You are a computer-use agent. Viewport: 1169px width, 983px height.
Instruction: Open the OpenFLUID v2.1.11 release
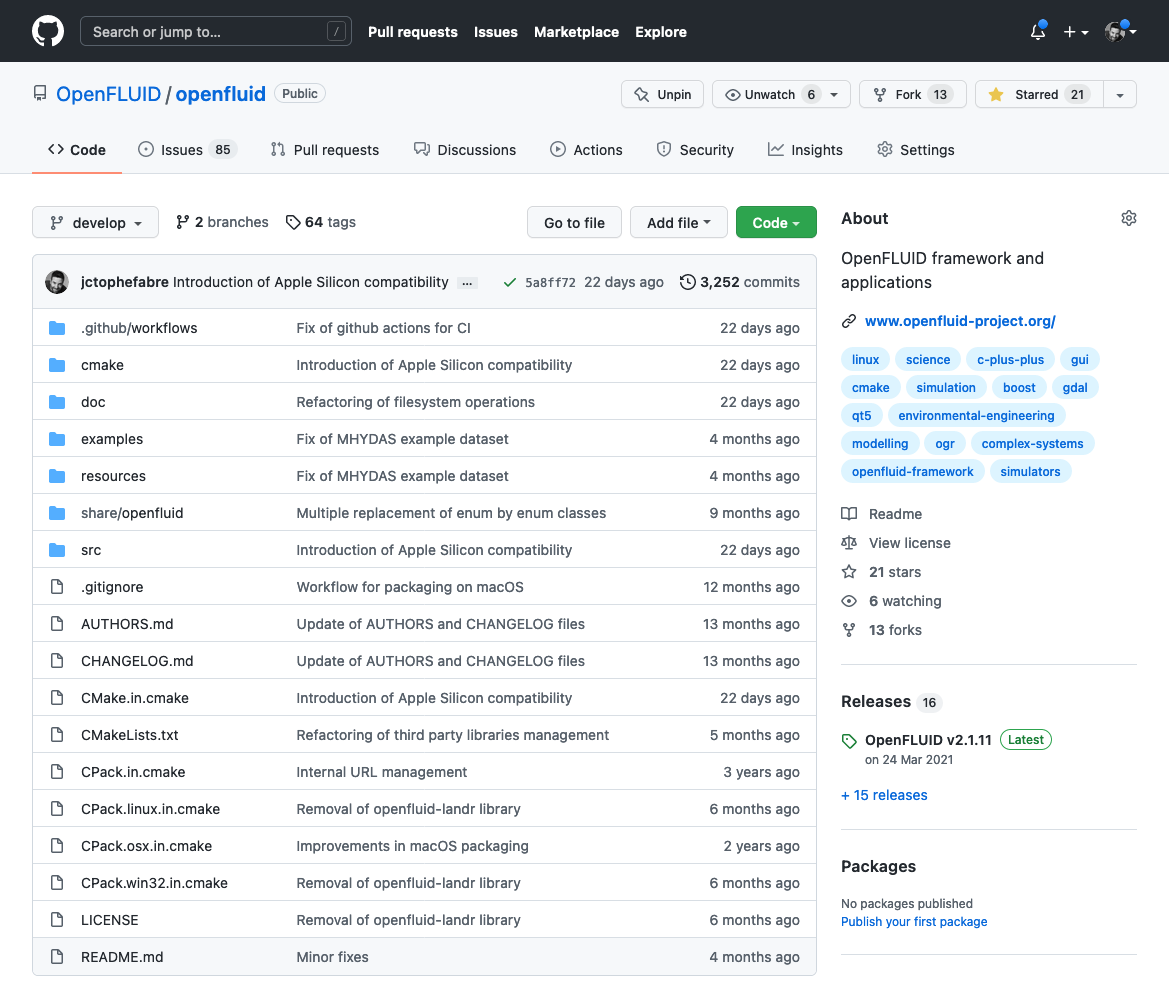(928, 740)
